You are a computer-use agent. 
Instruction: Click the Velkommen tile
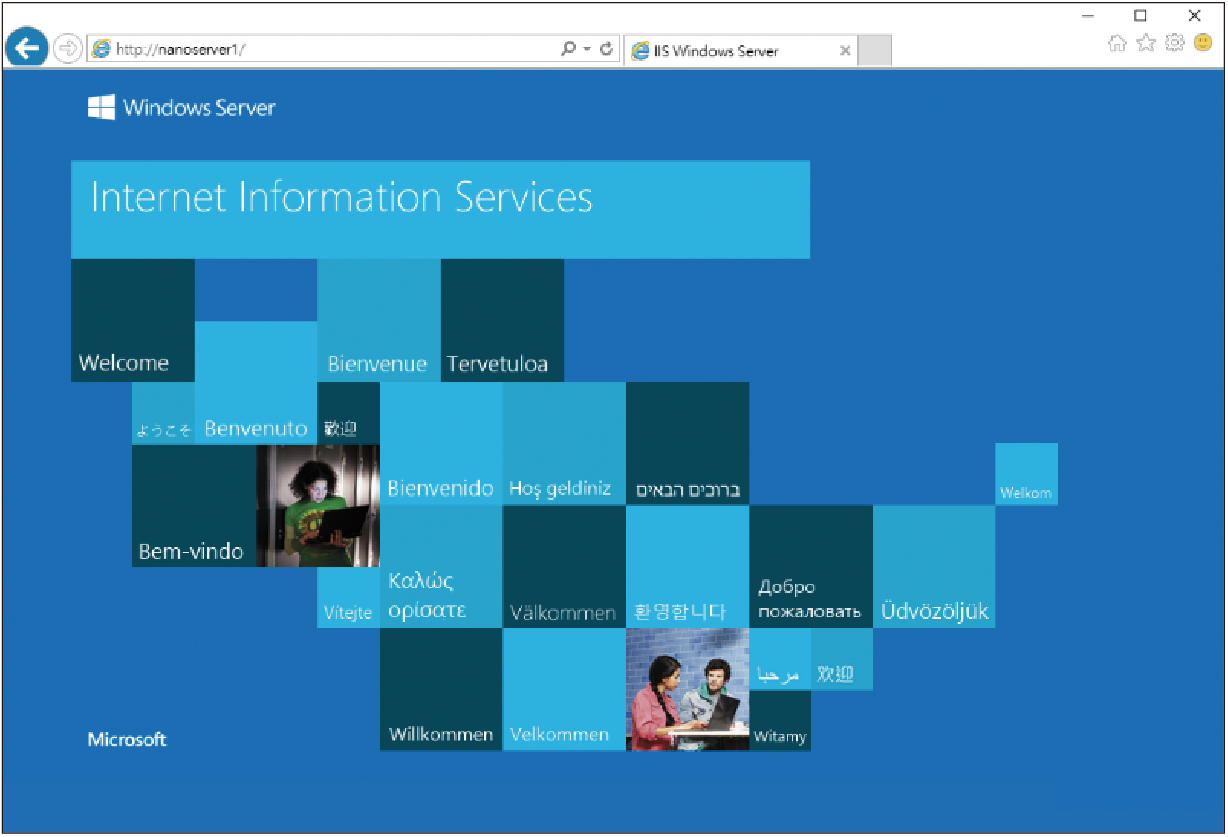point(564,690)
